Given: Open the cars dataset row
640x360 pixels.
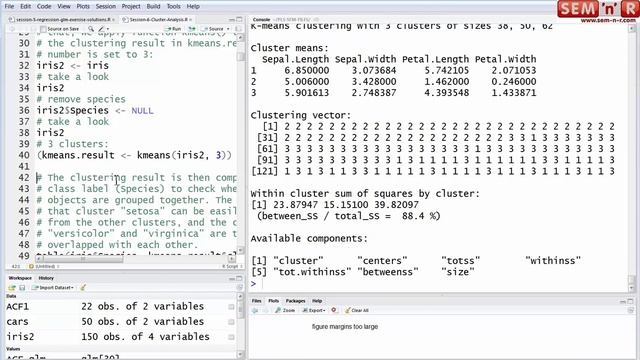Looking at the screenshot, I should click(121, 322).
